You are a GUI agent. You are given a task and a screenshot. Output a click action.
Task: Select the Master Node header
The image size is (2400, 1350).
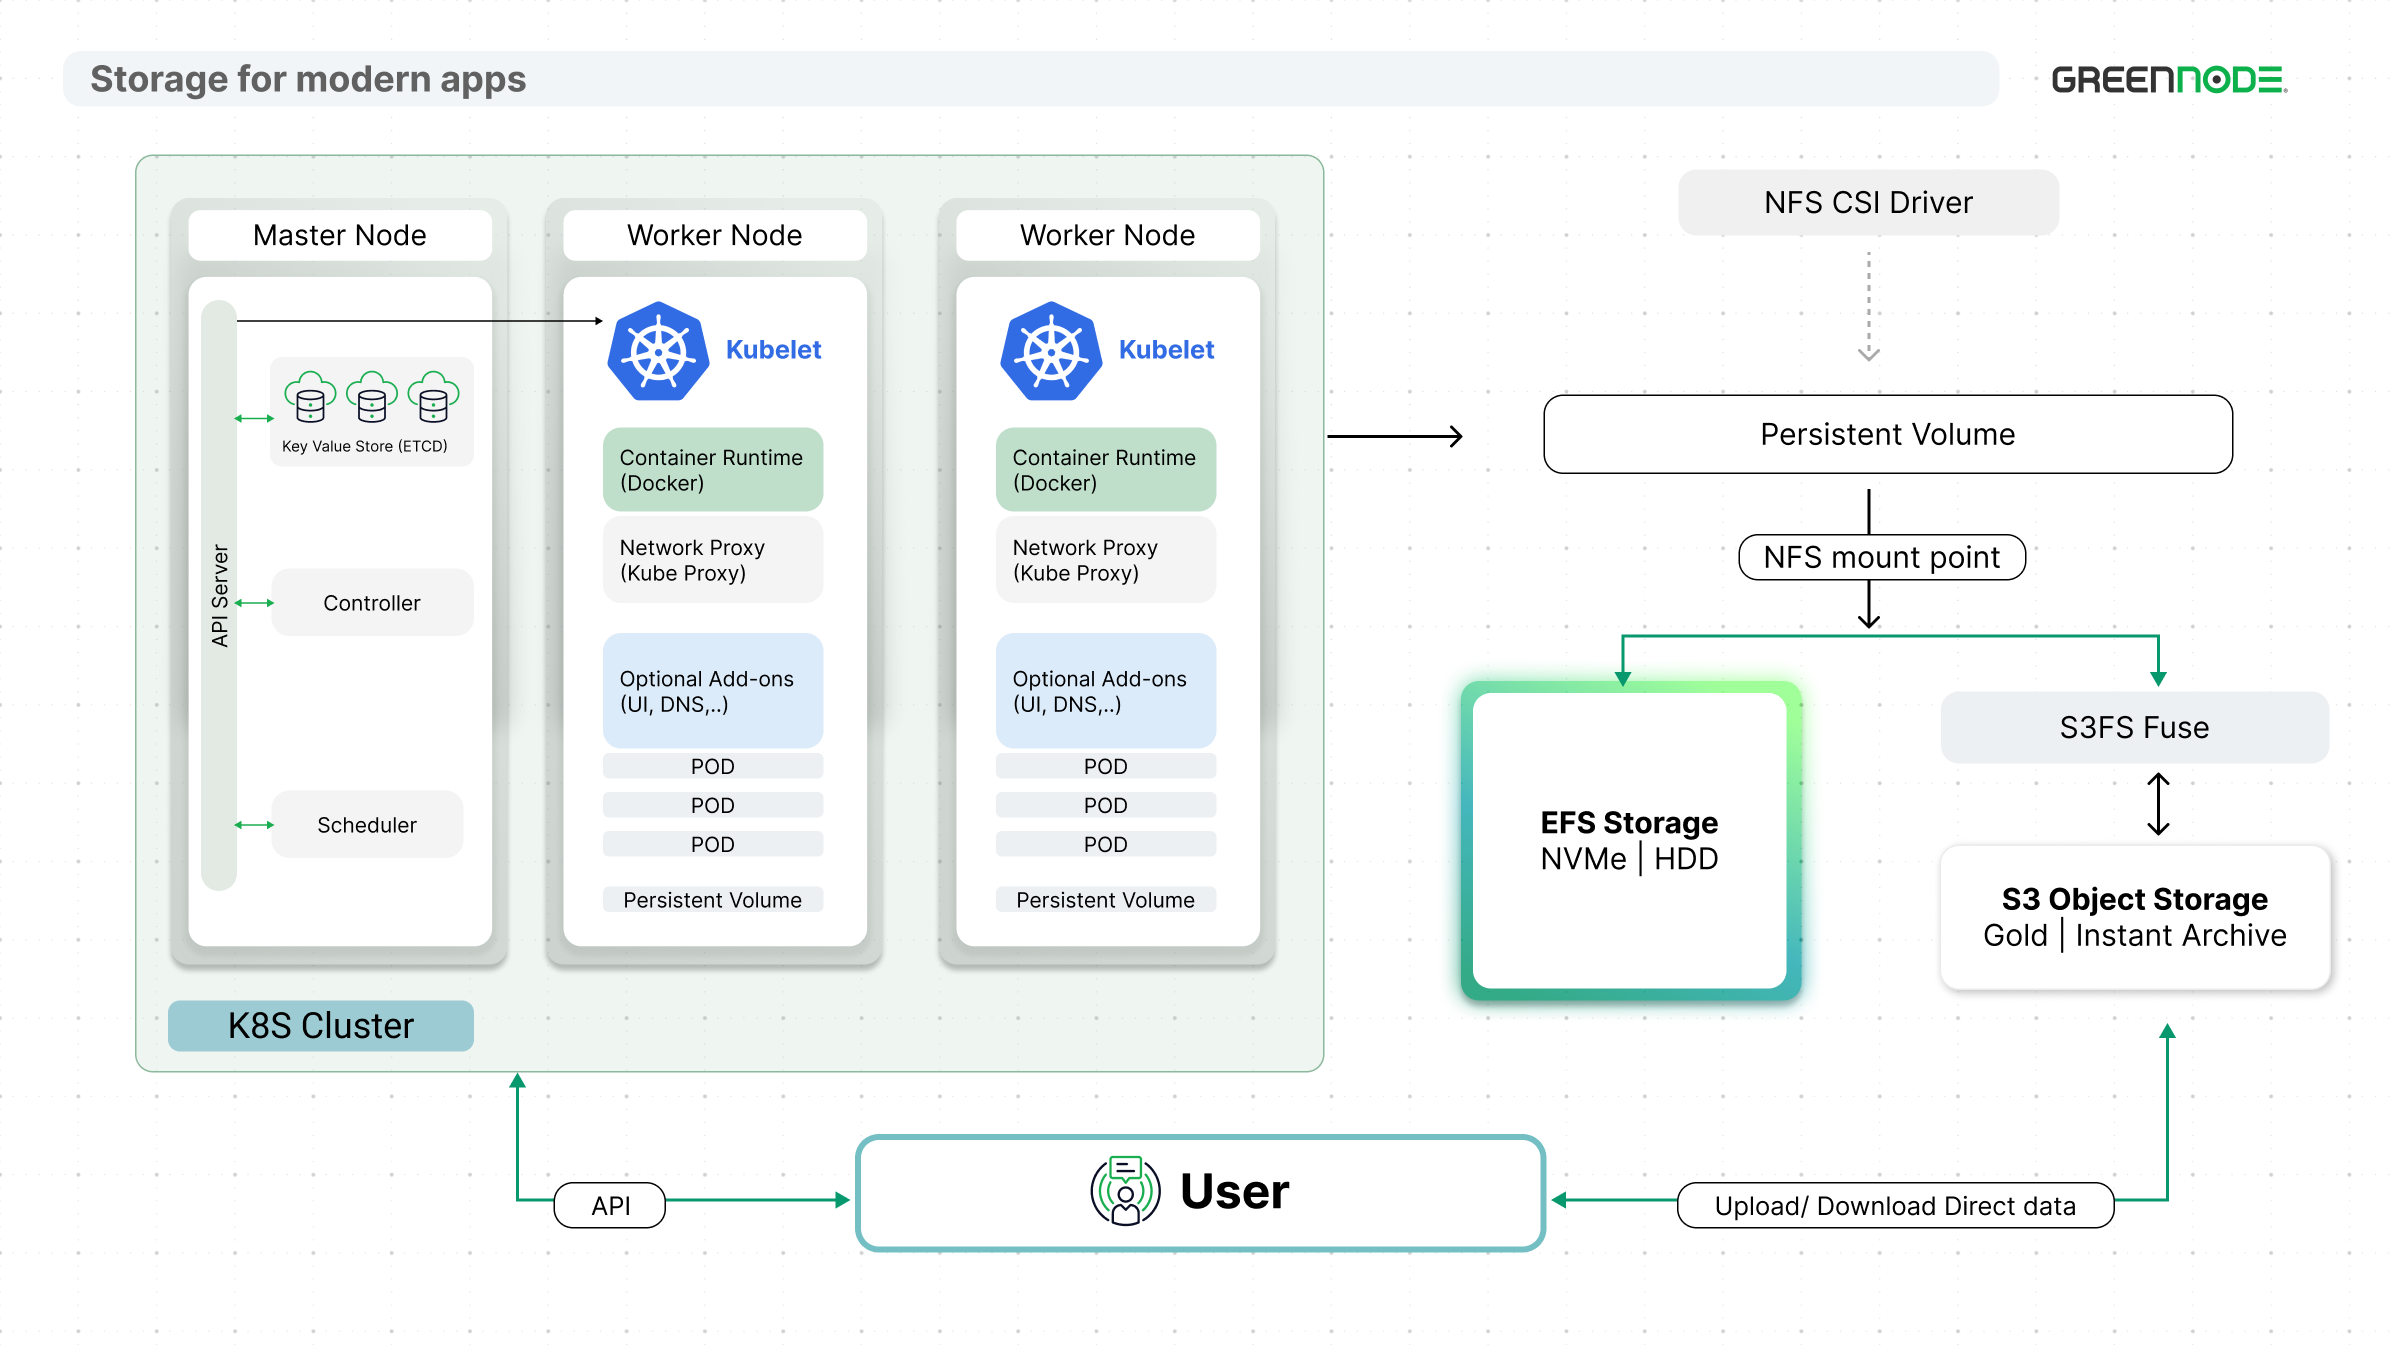tap(340, 235)
